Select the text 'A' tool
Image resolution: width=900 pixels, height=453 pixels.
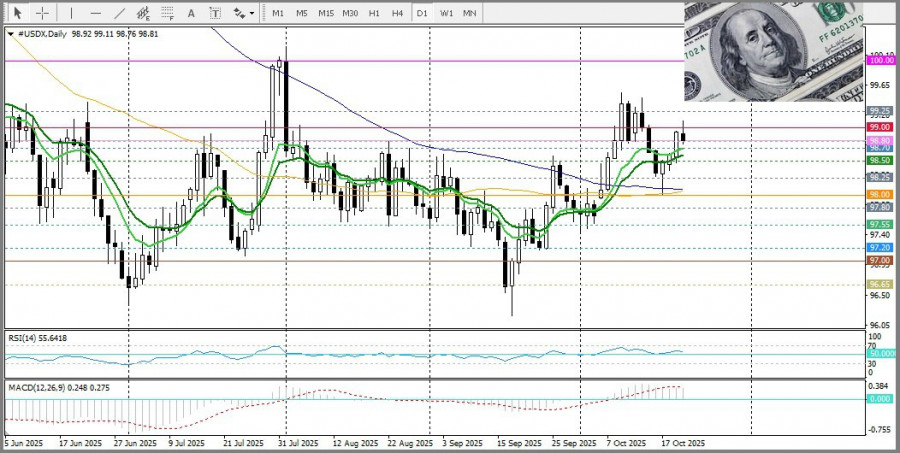click(x=193, y=13)
